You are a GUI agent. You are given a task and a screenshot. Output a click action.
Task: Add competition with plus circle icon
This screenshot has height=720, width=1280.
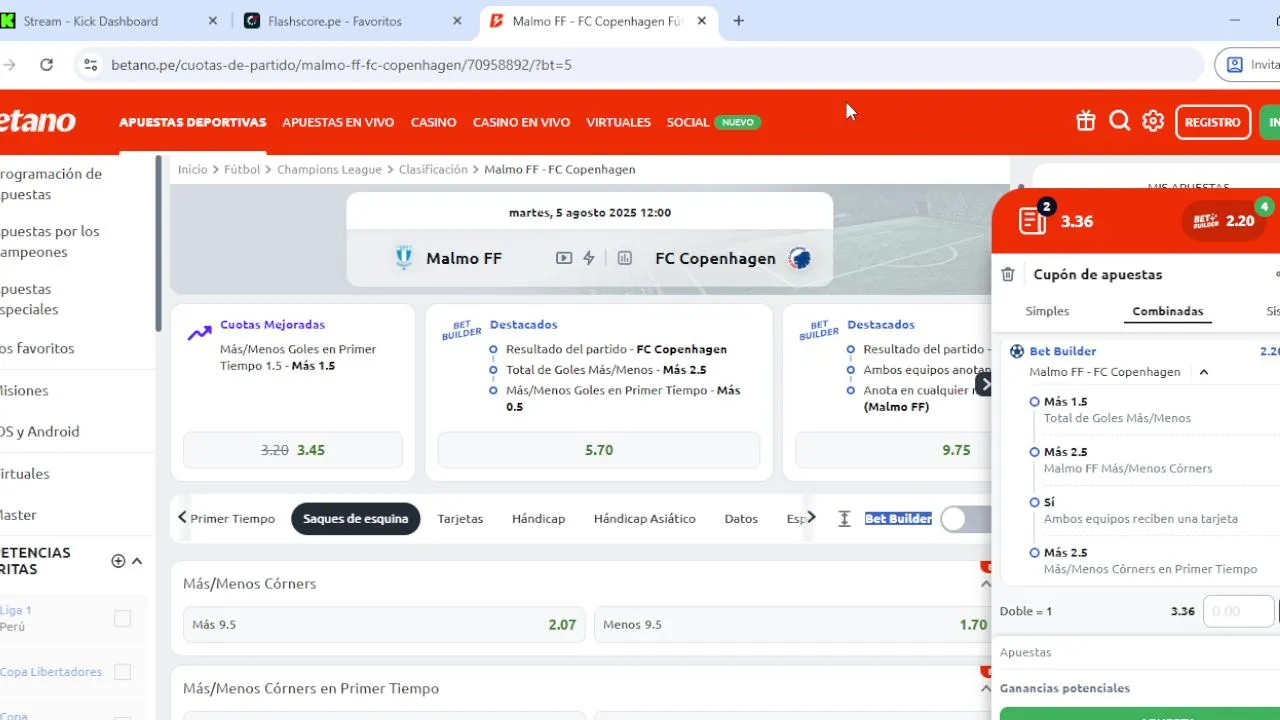118,561
